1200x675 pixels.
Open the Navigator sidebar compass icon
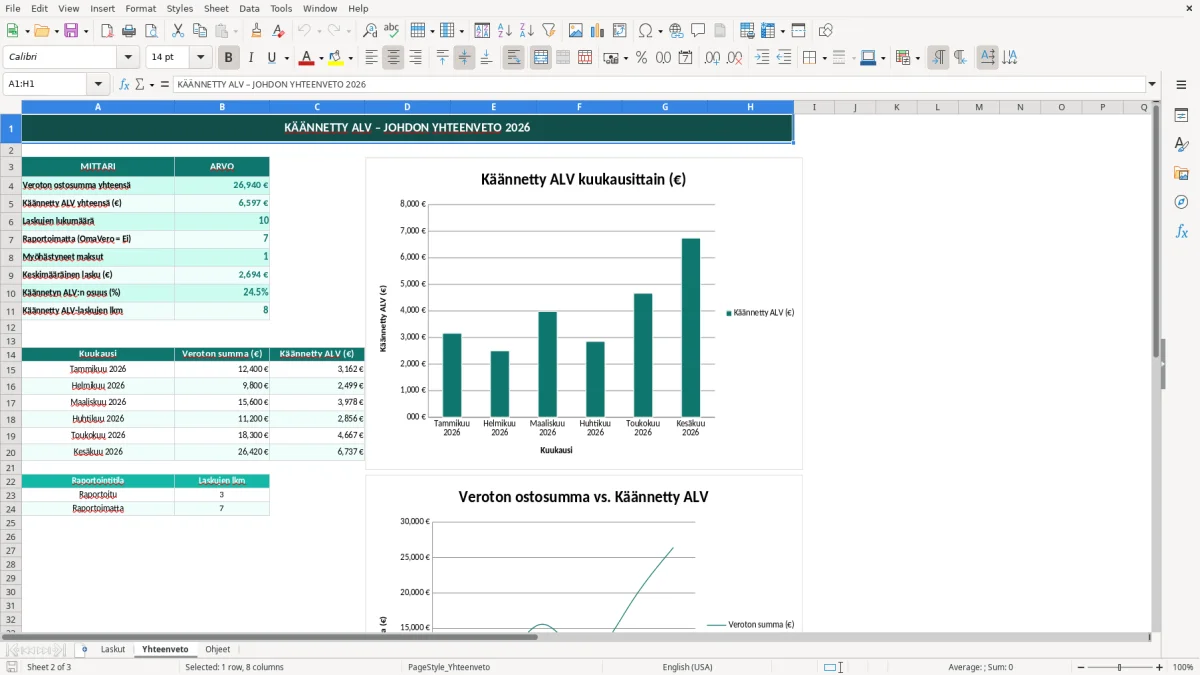click(1181, 202)
